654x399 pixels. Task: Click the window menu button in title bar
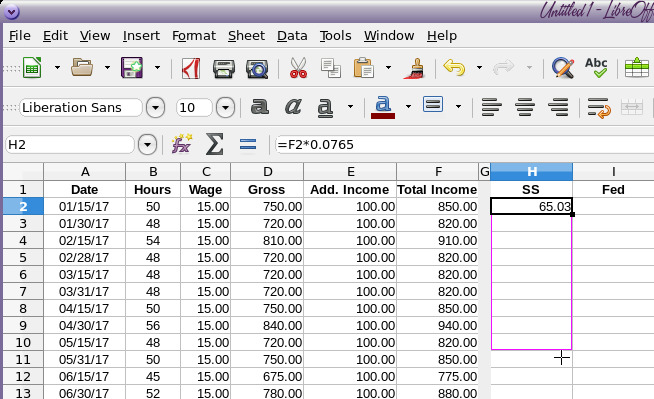coord(11,12)
